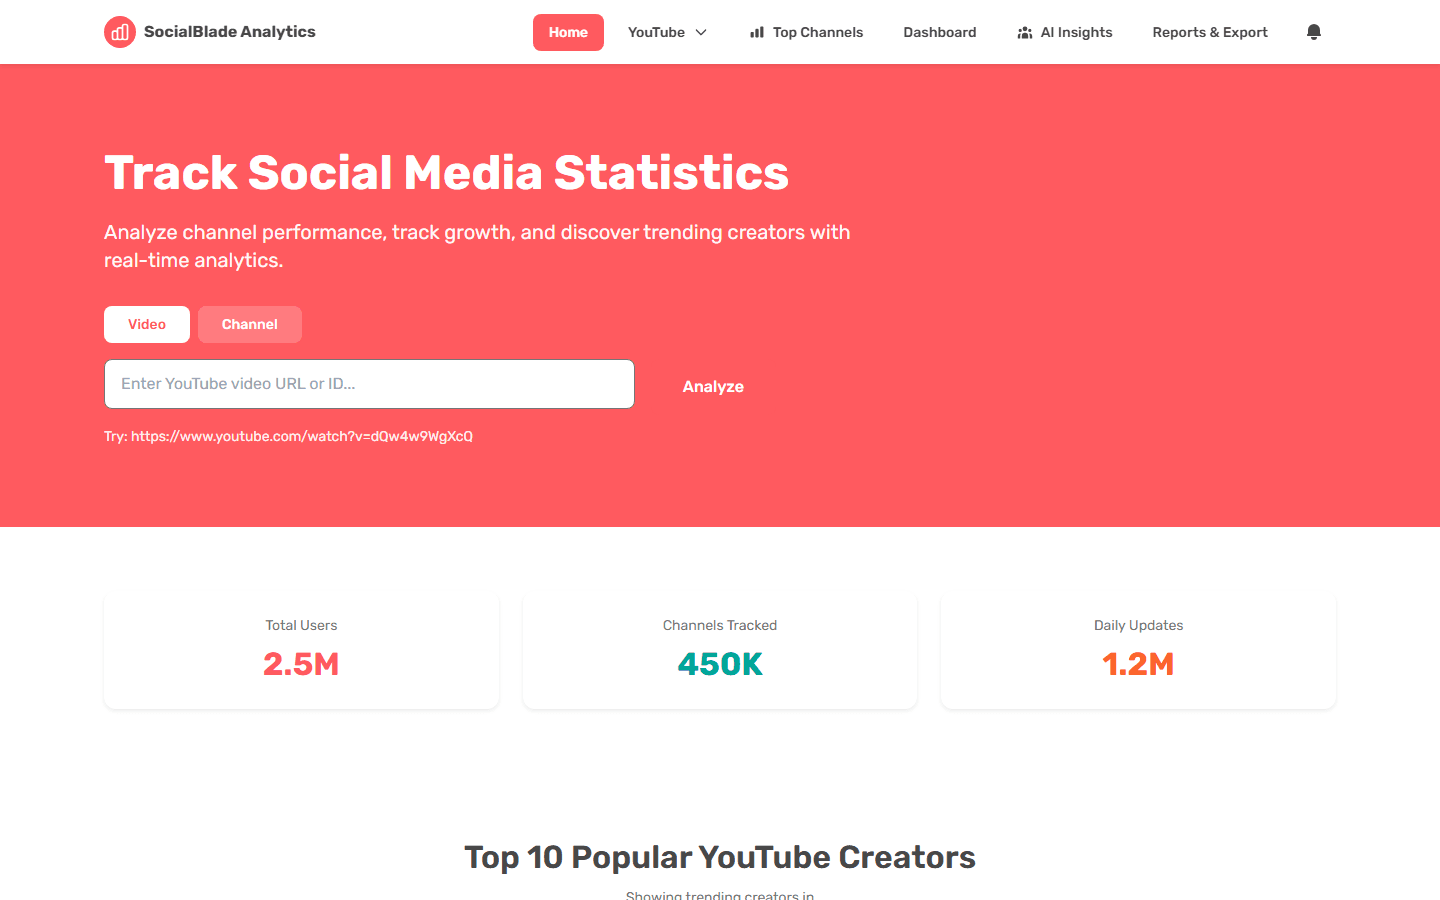Click the people icon beside AI Insights
The image size is (1440, 900).
1025,31
